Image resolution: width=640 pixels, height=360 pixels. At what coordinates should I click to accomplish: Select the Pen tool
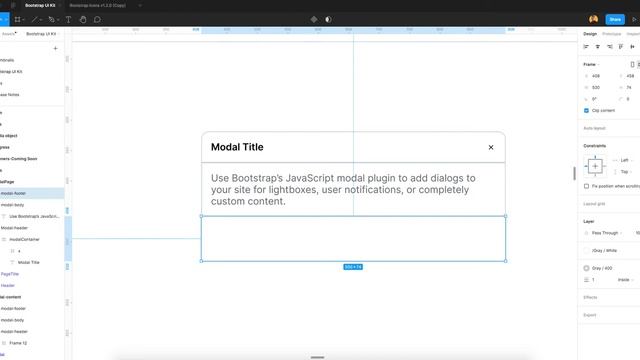(x=51, y=19)
